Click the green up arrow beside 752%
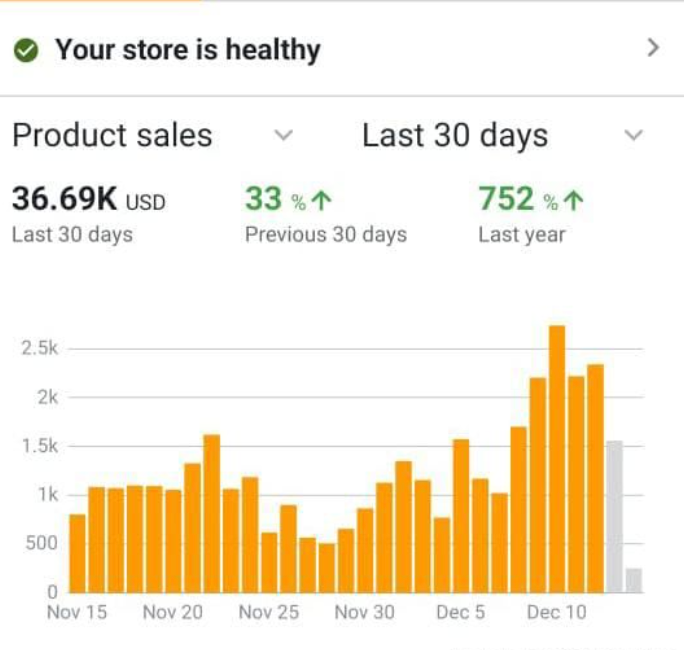 click(x=573, y=201)
